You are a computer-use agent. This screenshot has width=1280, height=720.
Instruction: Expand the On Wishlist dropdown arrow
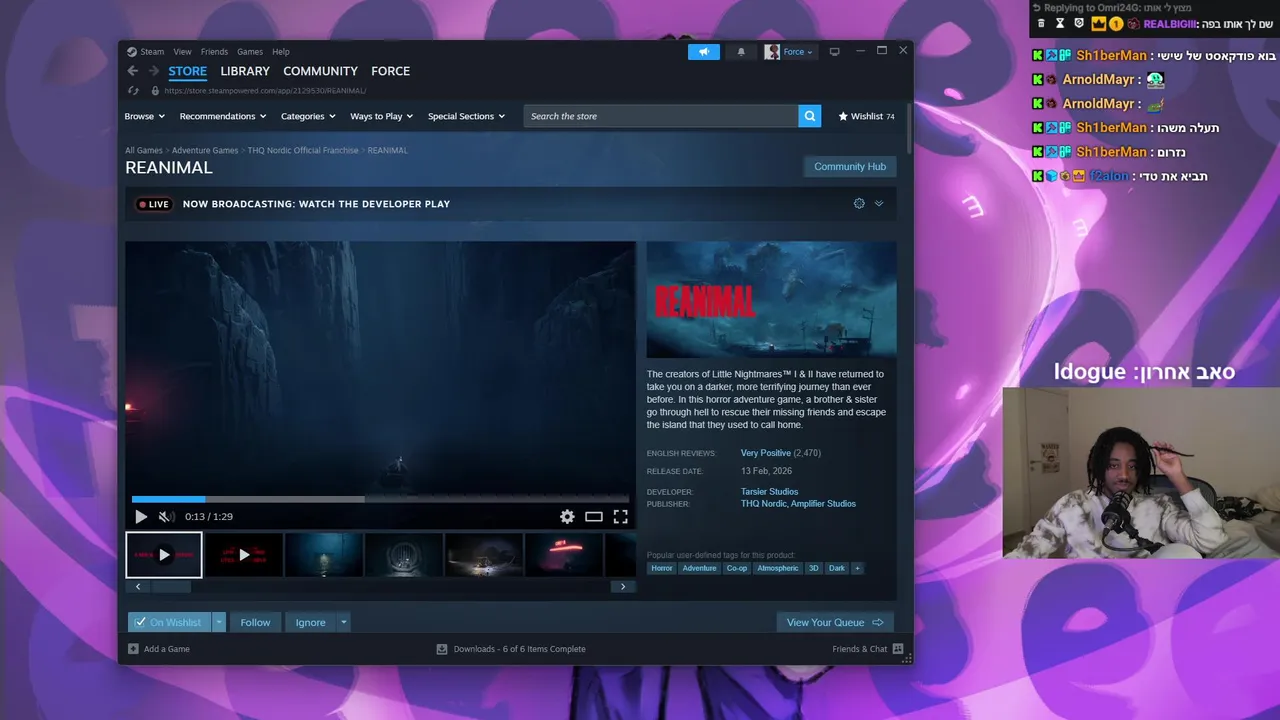pos(219,622)
